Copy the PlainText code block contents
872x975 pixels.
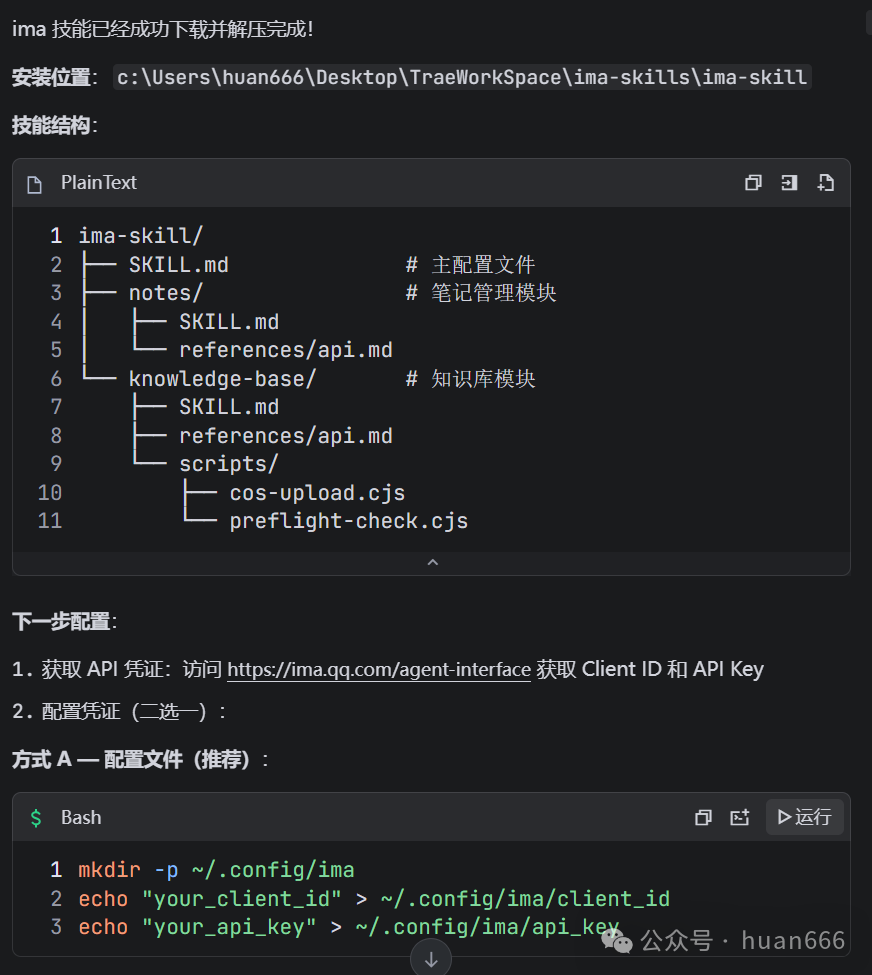tap(753, 183)
